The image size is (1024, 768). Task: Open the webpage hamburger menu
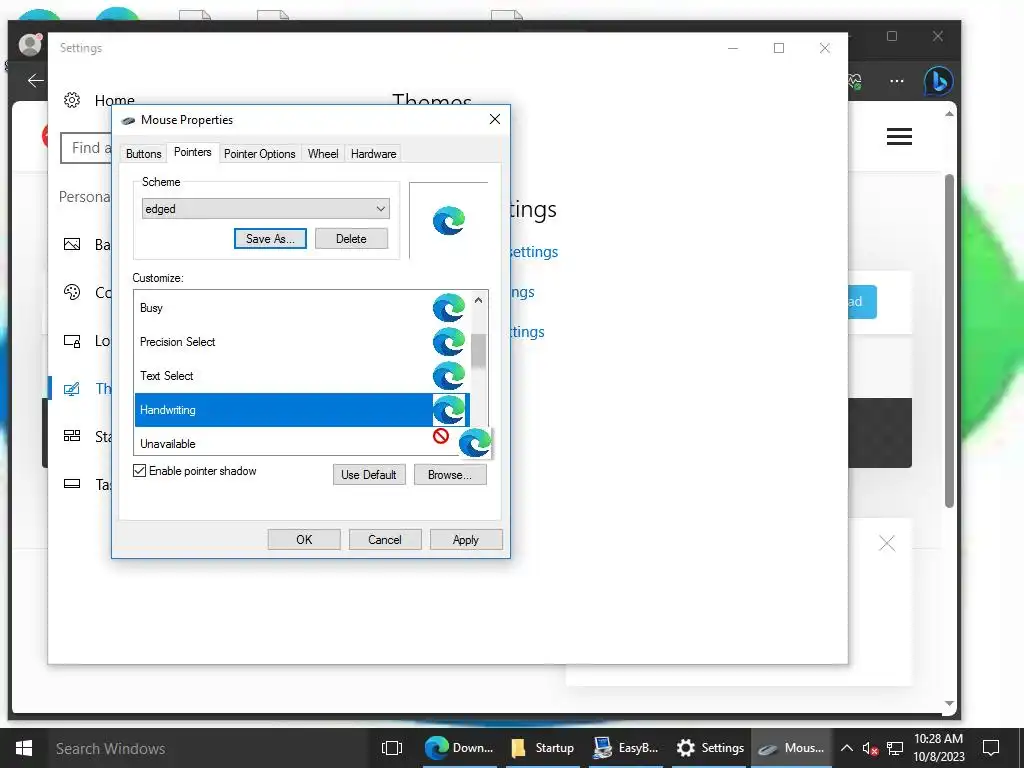[899, 136]
